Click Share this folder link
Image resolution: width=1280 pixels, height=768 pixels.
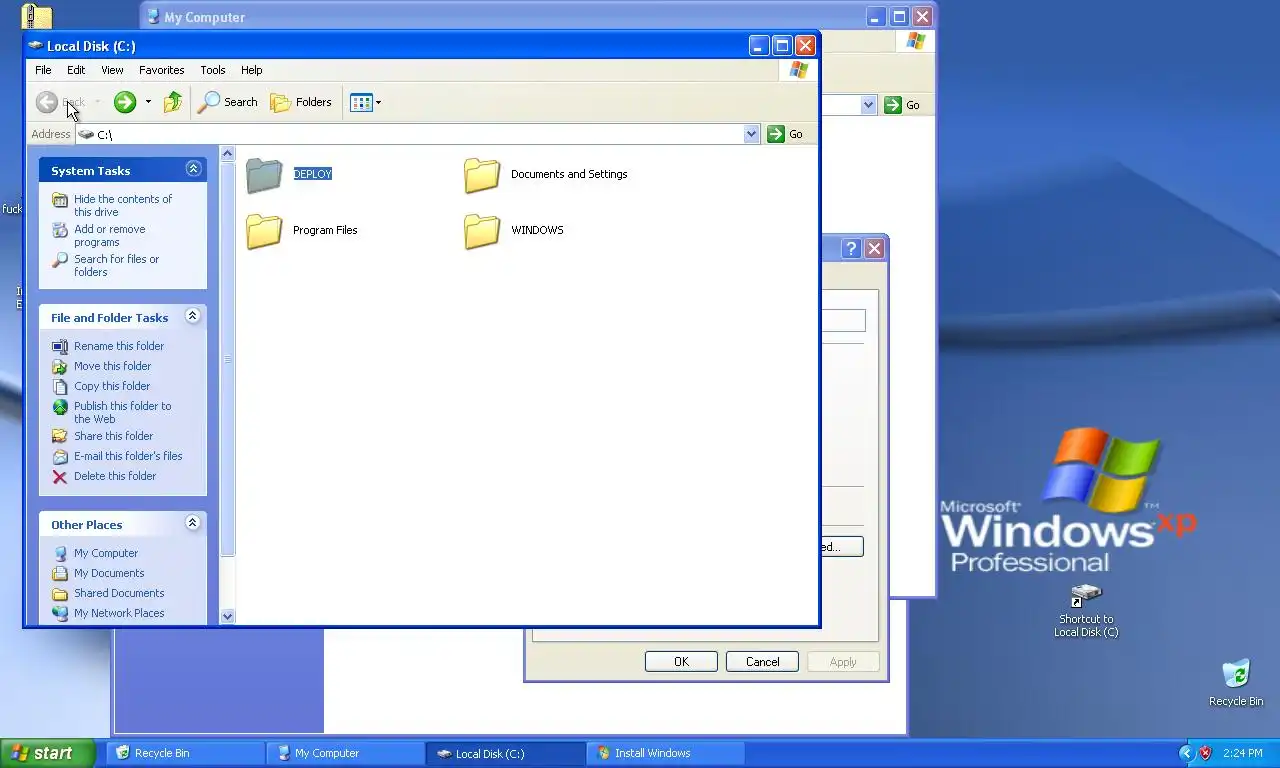pyautogui.click(x=114, y=436)
